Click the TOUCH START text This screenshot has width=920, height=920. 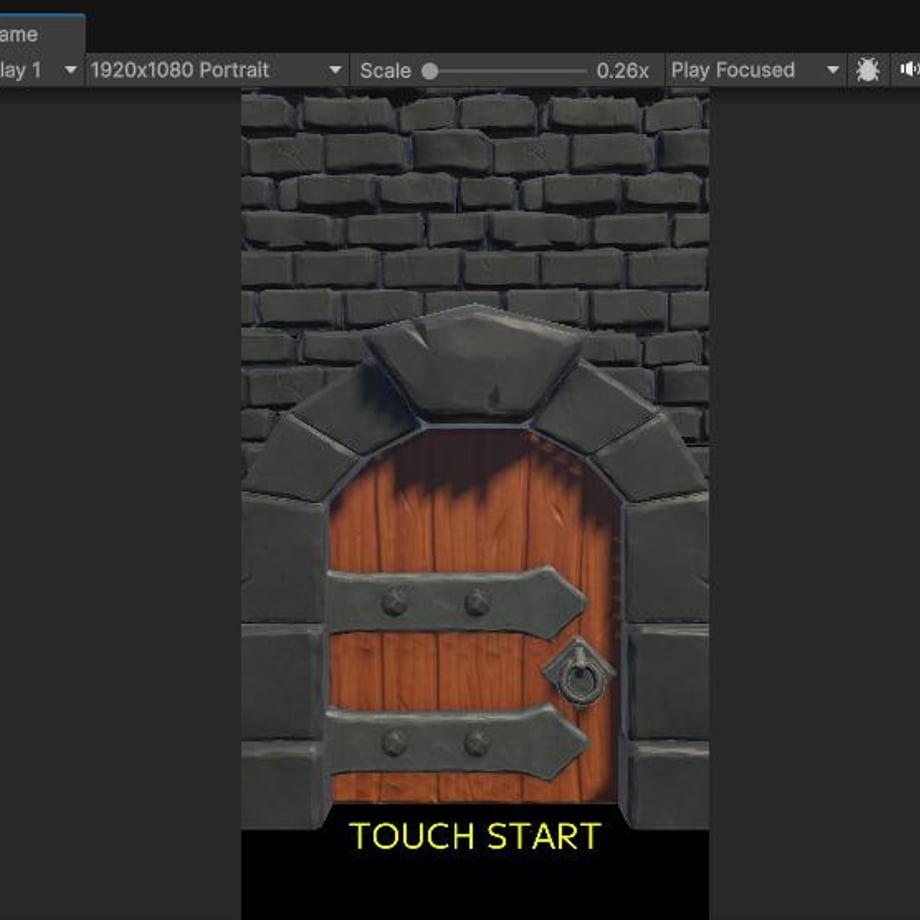(475, 836)
